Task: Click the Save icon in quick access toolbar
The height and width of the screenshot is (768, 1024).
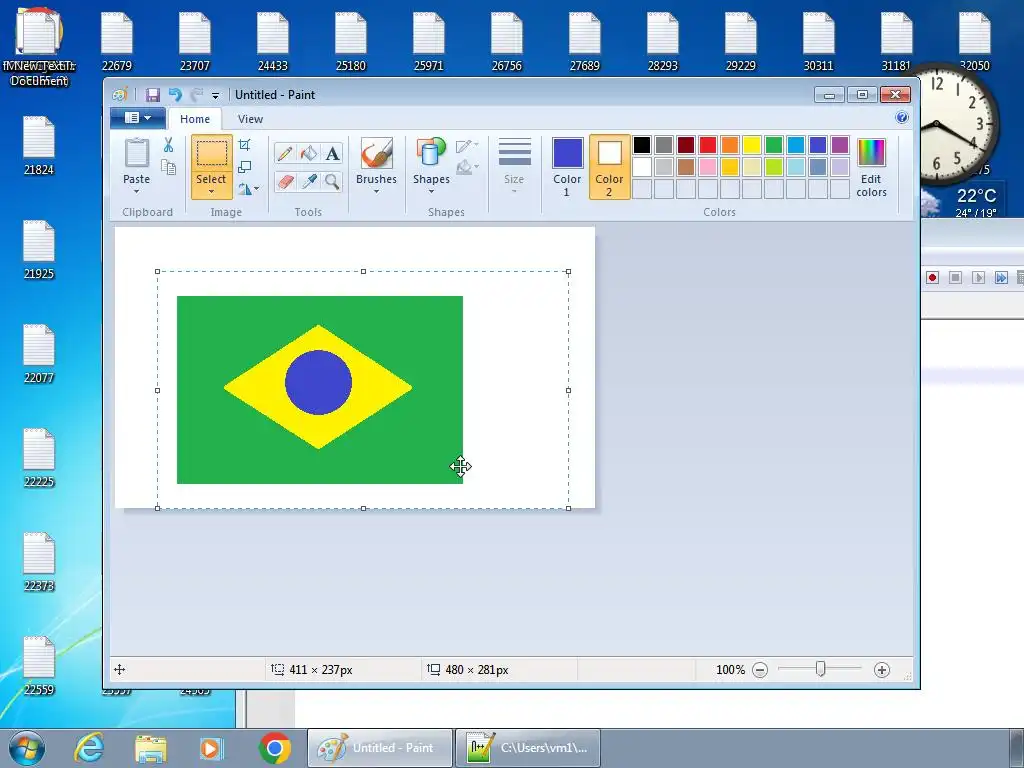Action: pos(152,95)
